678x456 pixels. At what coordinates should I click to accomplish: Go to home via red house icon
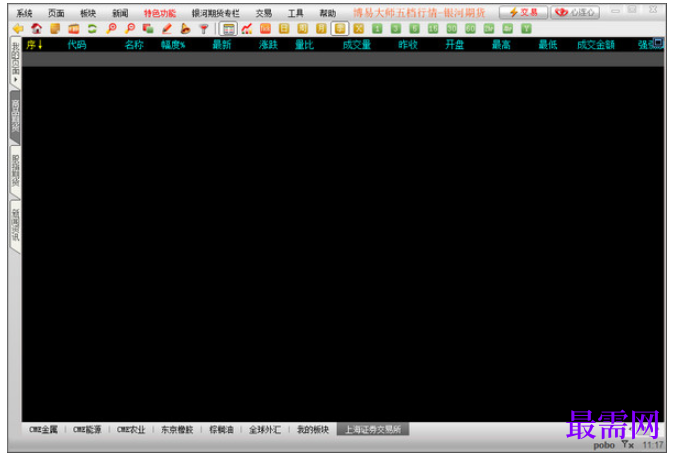37,29
